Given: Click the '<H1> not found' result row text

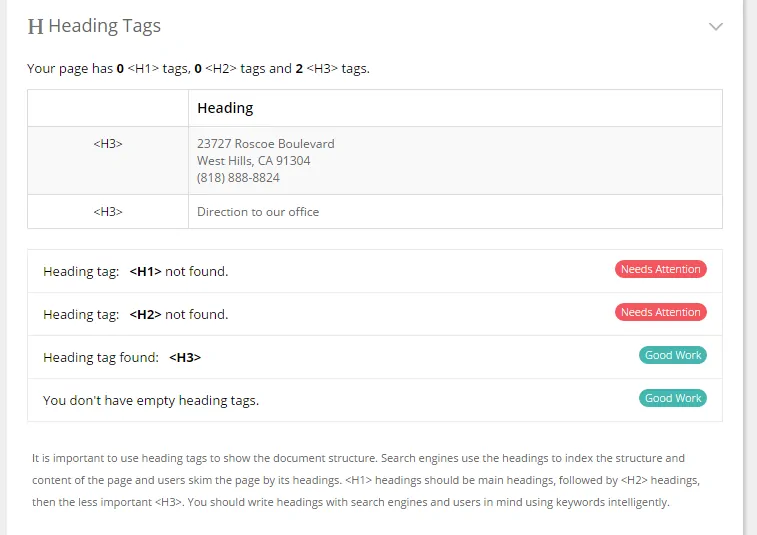Looking at the screenshot, I should pos(136,271).
